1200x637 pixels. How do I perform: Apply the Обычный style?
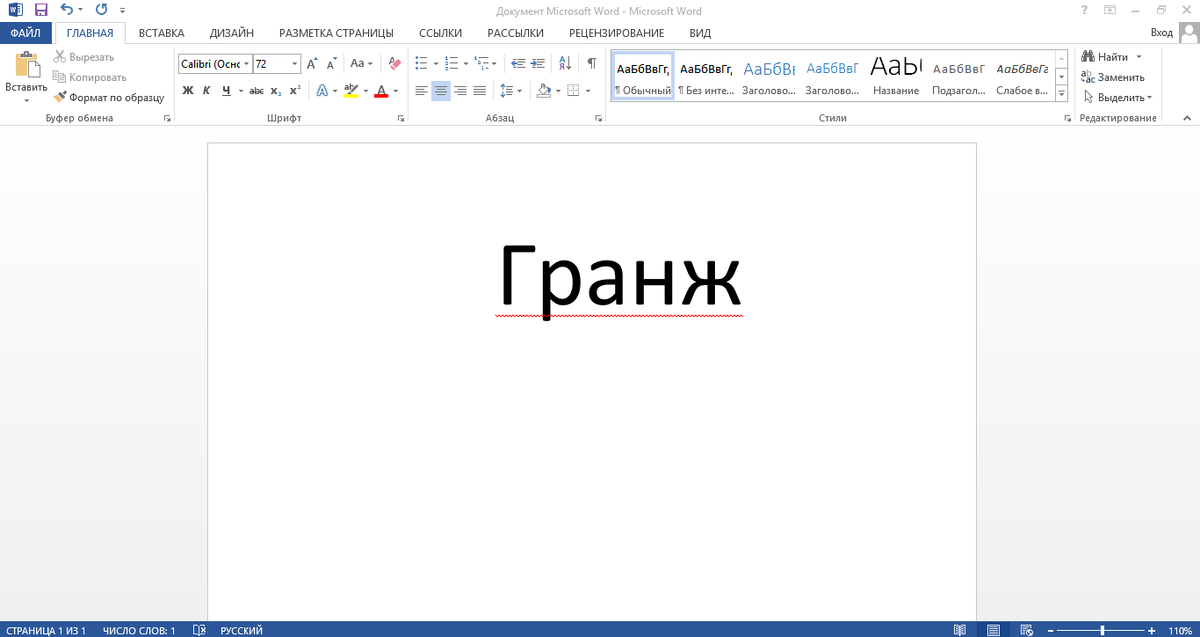tap(643, 77)
